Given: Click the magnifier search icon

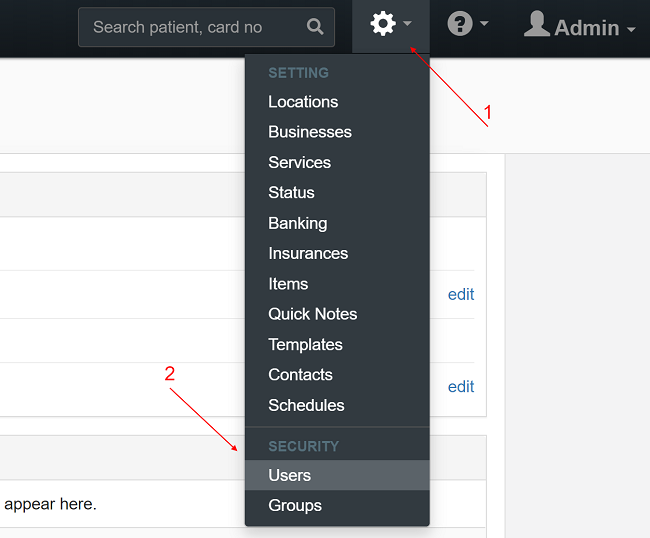Looking at the screenshot, I should coord(315,27).
